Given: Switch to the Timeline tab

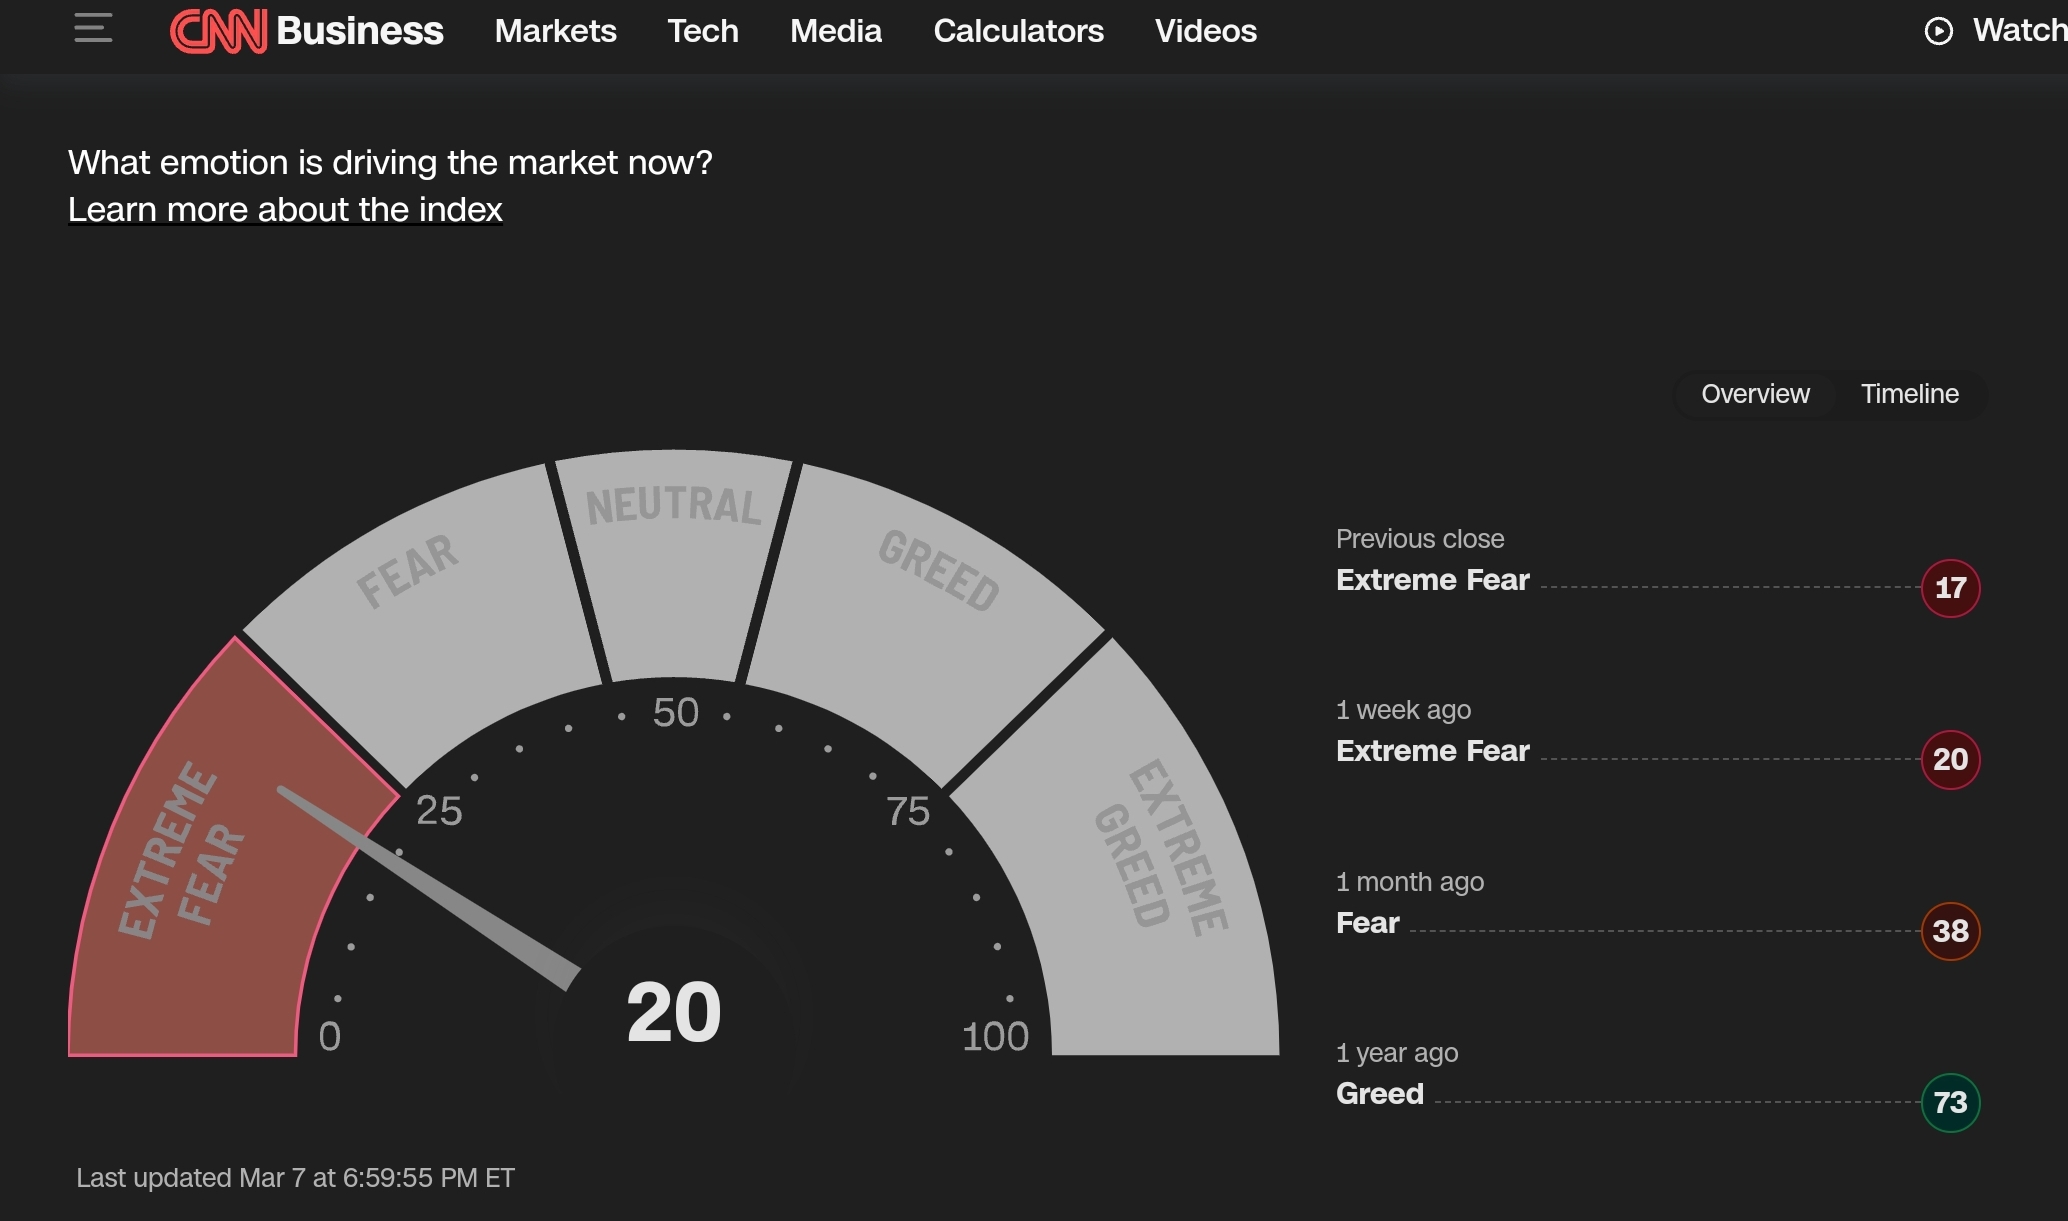Looking at the screenshot, I should (x=1909, y=394).
